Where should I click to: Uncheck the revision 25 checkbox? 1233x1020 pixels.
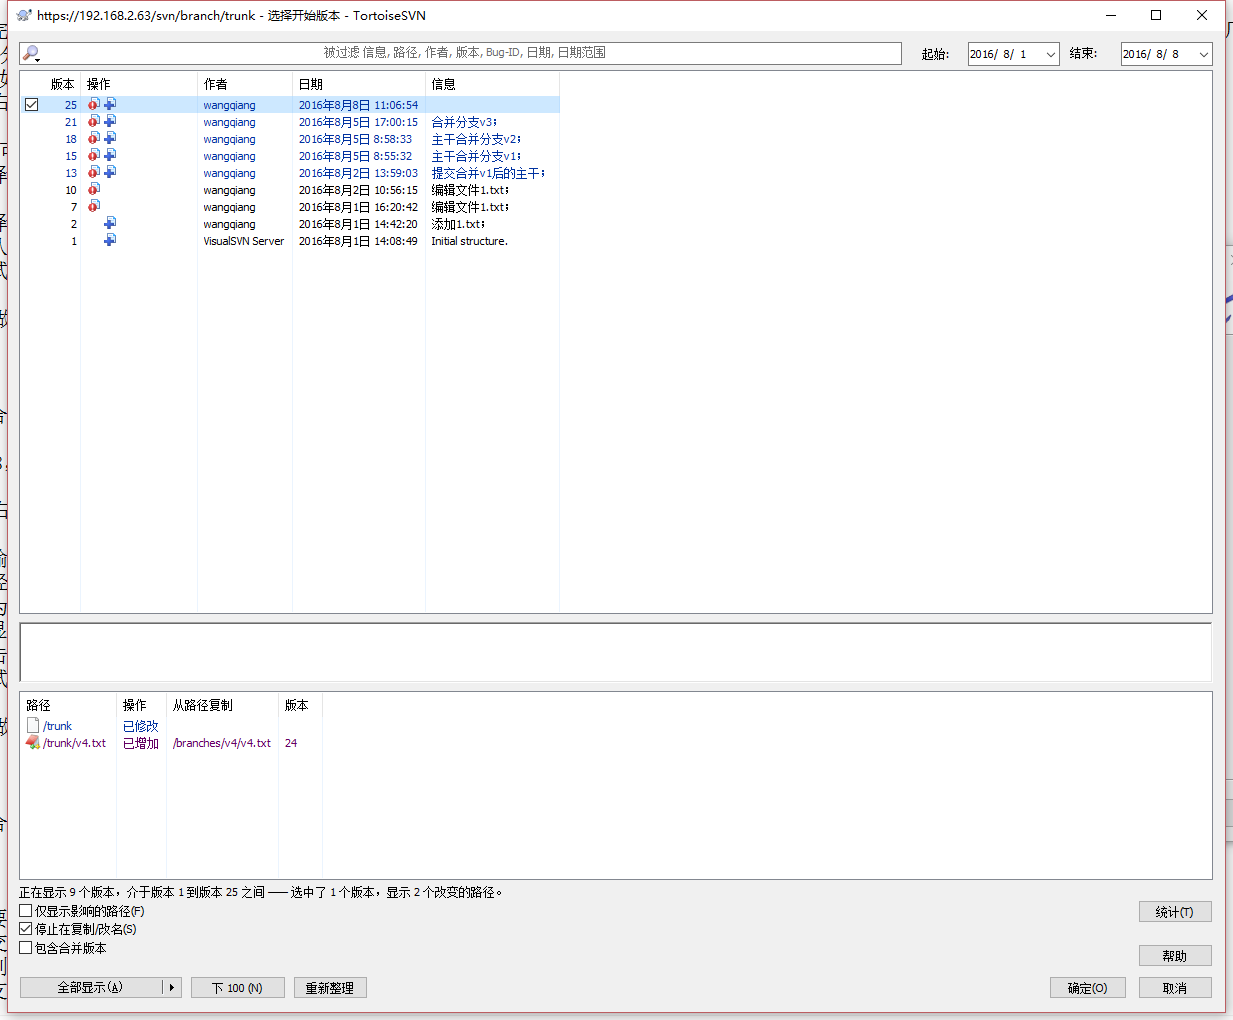(32, 105)
